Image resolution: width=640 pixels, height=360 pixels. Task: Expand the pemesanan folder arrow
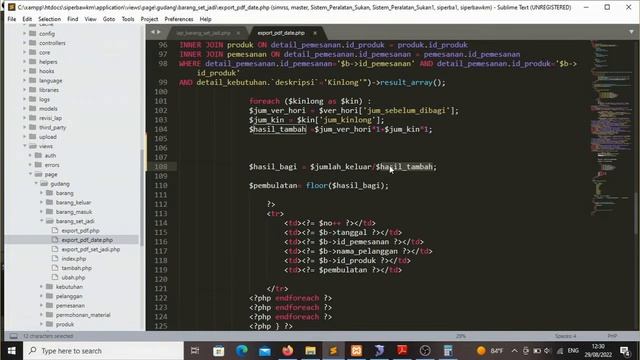42,305
